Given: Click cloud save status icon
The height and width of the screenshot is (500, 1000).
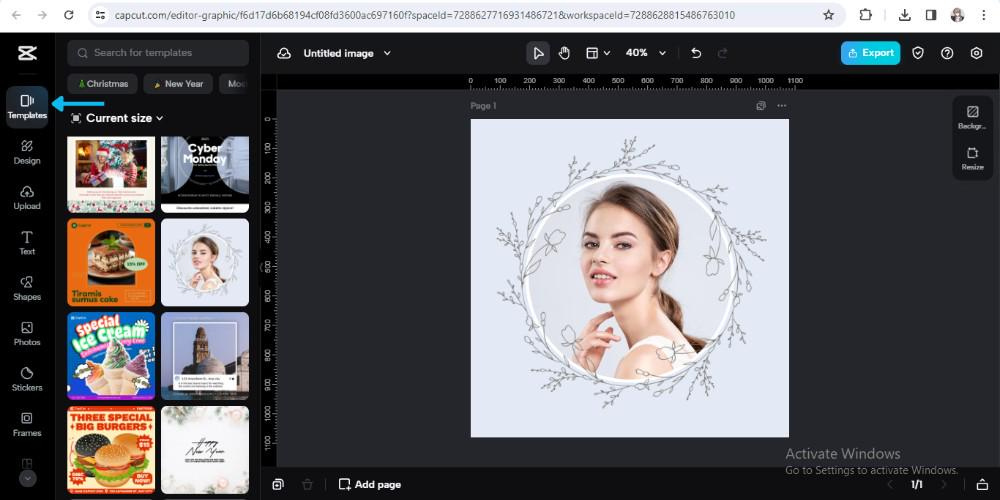Looking at the screenshot, I should pyautogui.click(x=284, y=53).
